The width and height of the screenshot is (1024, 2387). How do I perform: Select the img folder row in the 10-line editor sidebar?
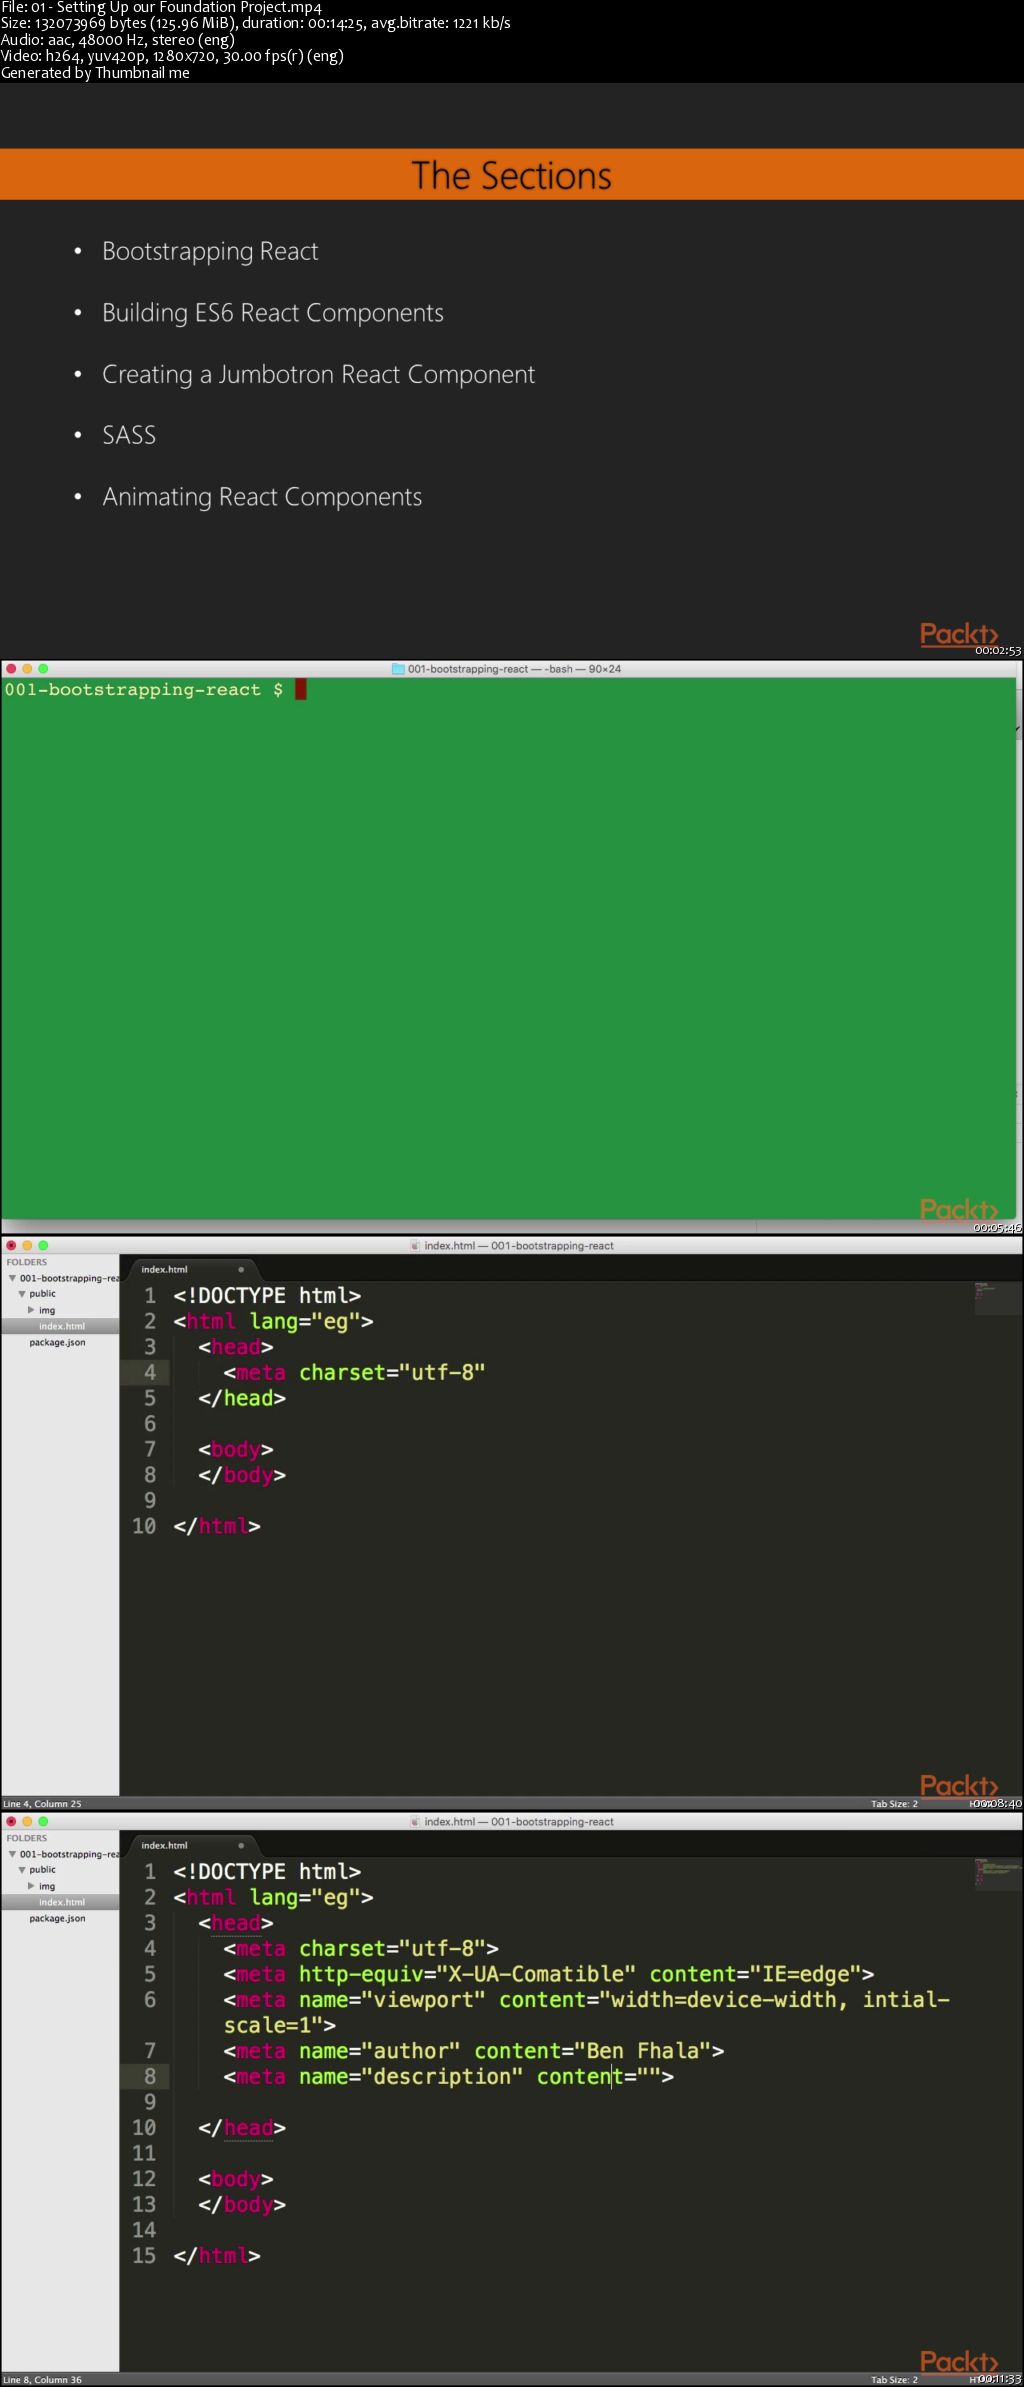coord(60,1310)
